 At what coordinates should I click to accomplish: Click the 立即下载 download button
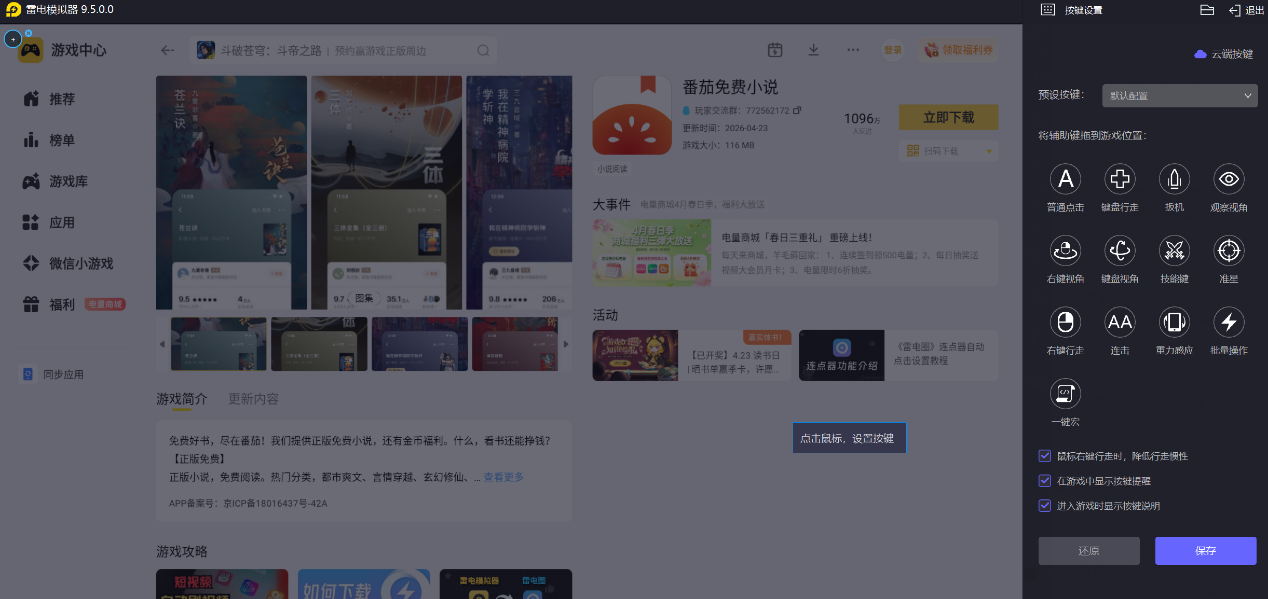point(948,117)
